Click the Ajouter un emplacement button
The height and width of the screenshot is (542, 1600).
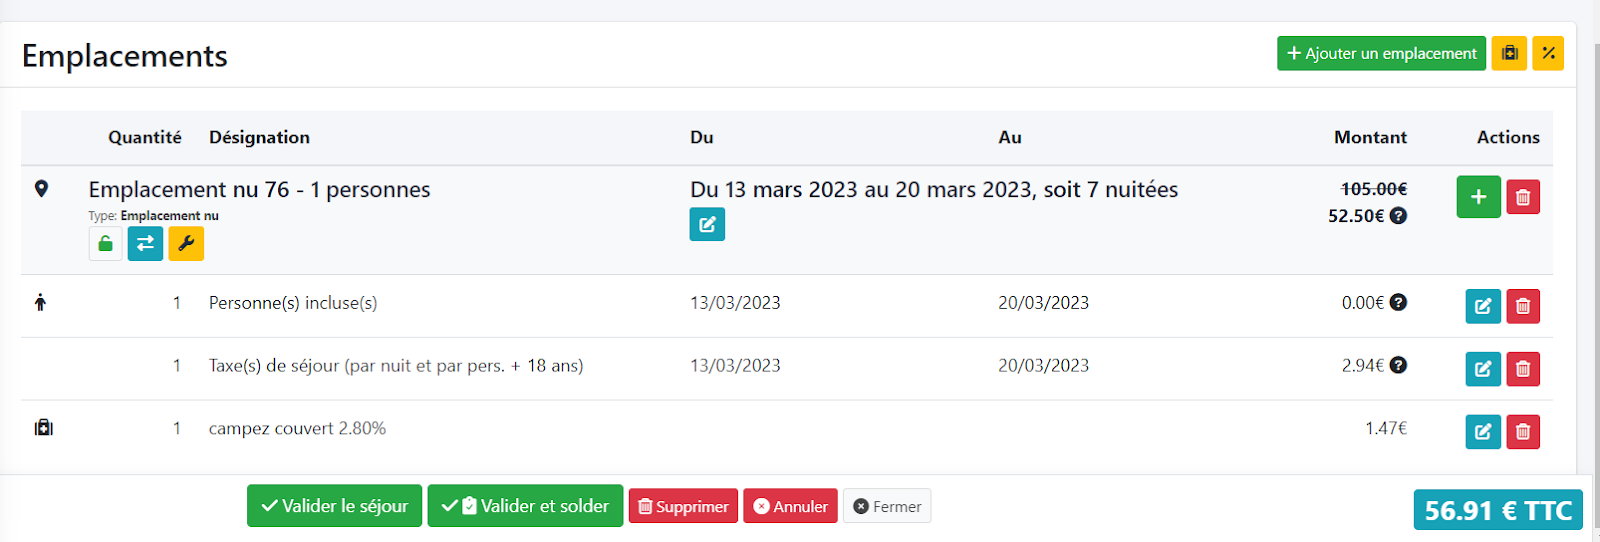point(1381,53)
